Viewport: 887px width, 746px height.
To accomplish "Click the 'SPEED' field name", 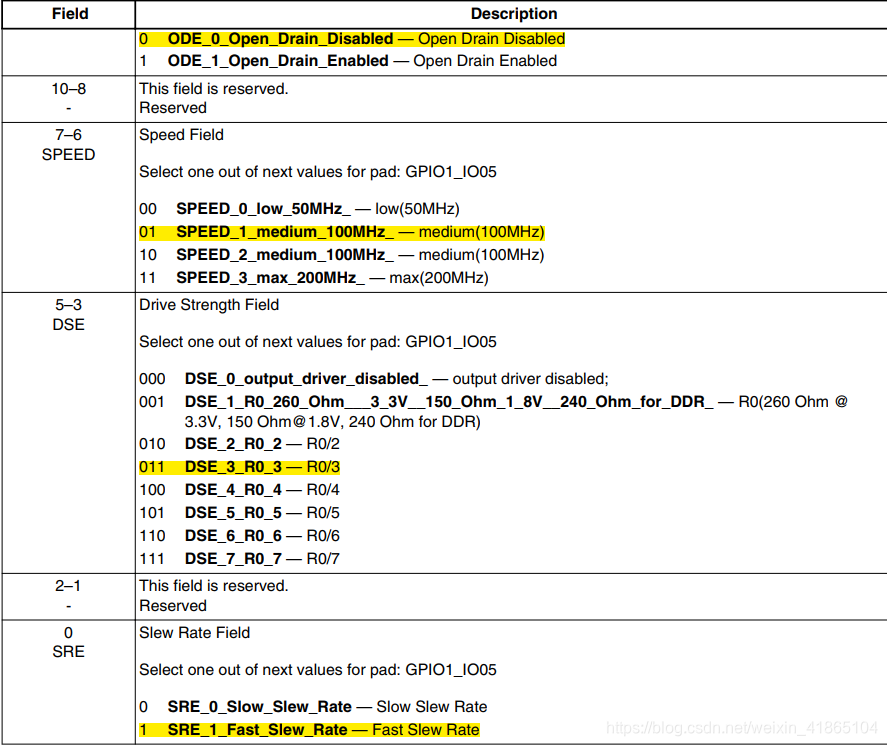I will click(68, 154).
